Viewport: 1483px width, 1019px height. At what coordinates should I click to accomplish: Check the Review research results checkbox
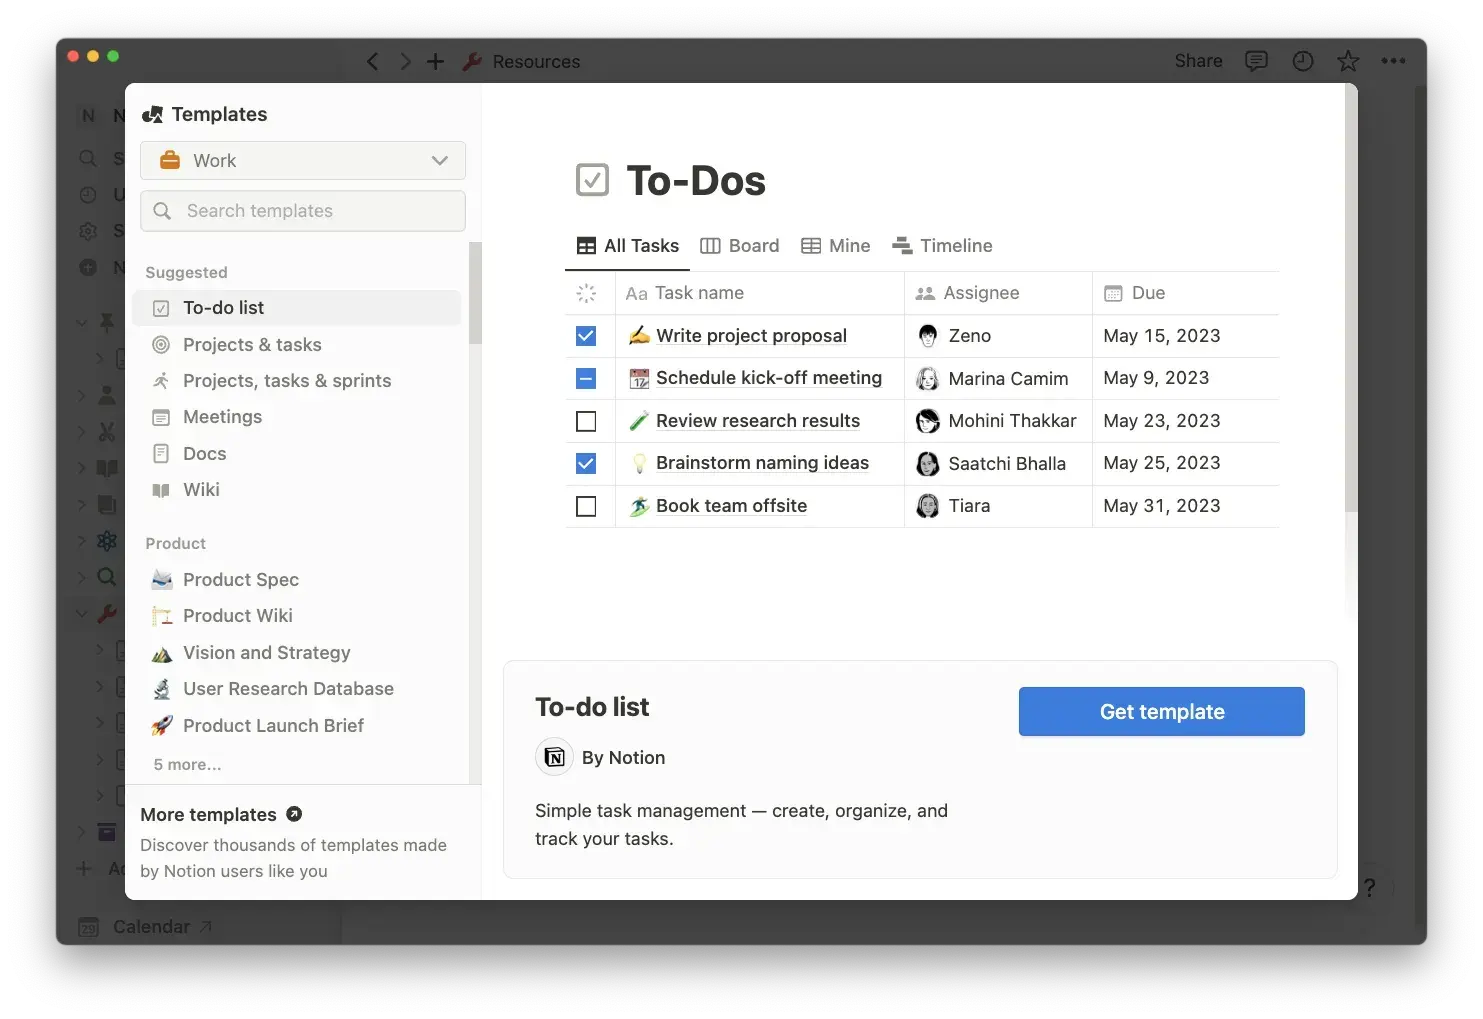point(586,421)
